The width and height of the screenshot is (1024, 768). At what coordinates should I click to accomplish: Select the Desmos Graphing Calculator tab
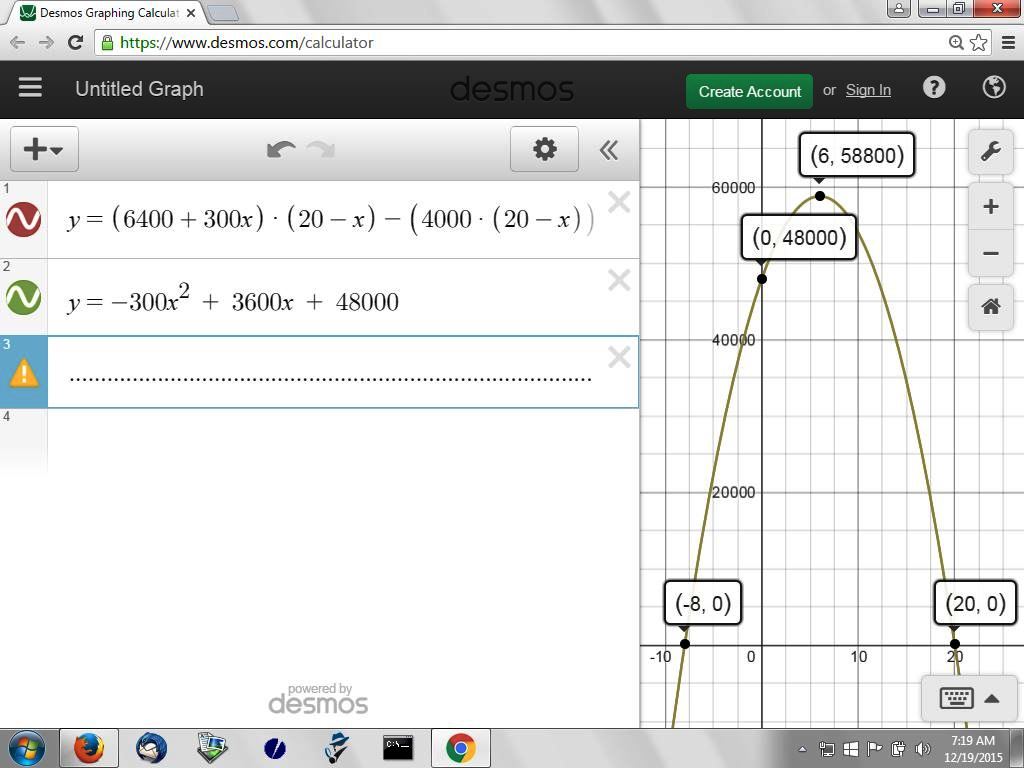[x=108, y=12]
